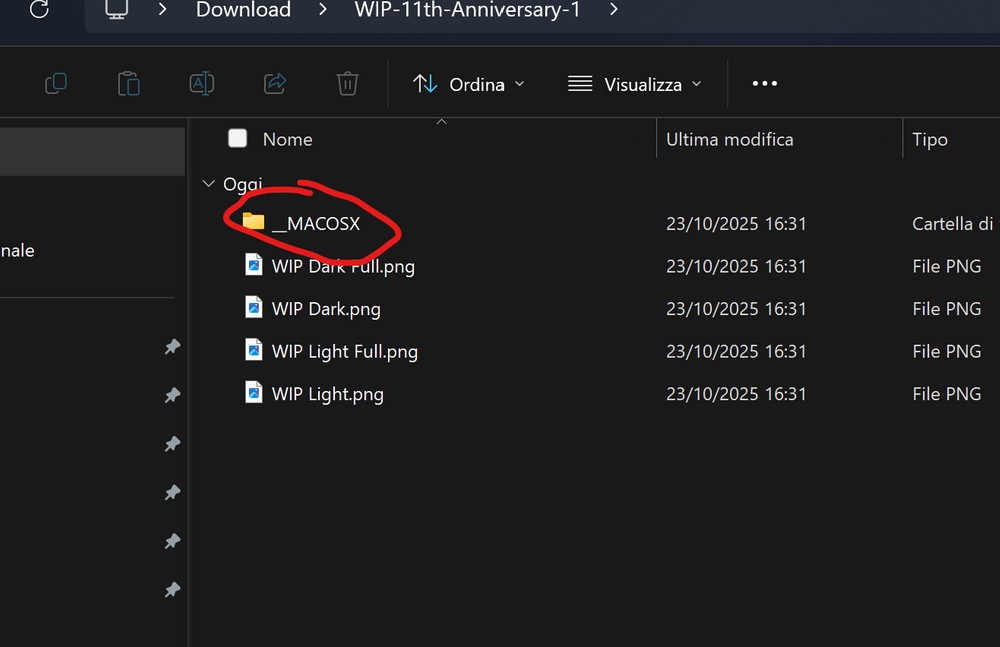Select the __MACOSX folder
This screenshot has height=647, width=1000.
(315, 224)
